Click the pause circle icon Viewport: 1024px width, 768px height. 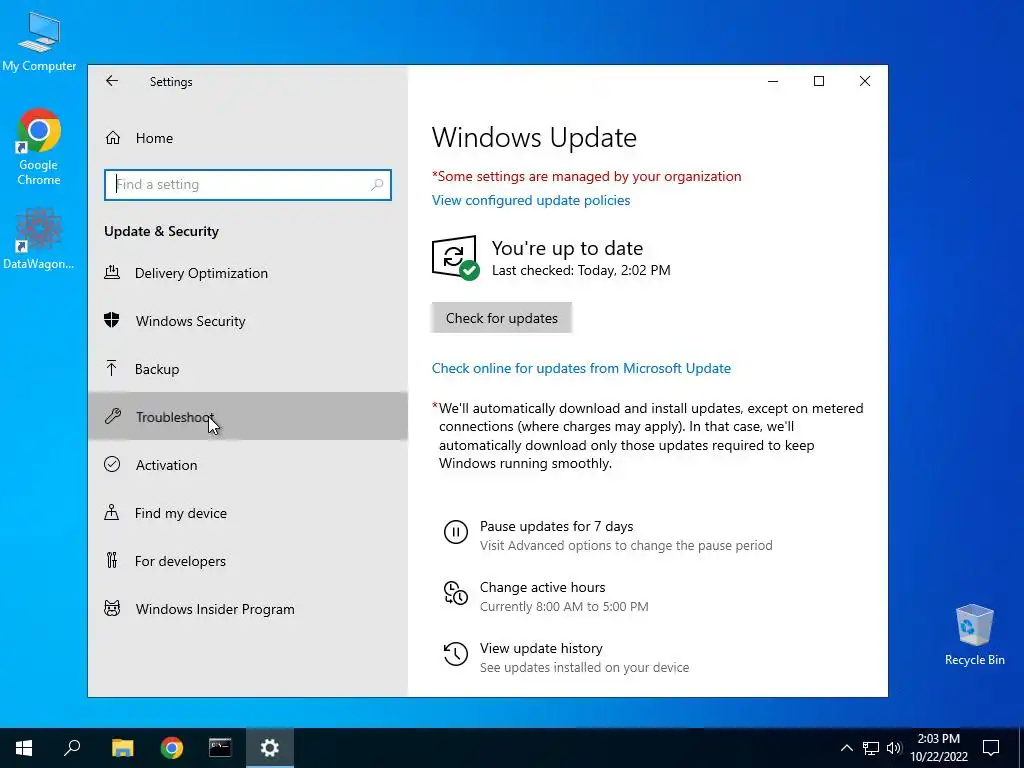coord(456,532)
